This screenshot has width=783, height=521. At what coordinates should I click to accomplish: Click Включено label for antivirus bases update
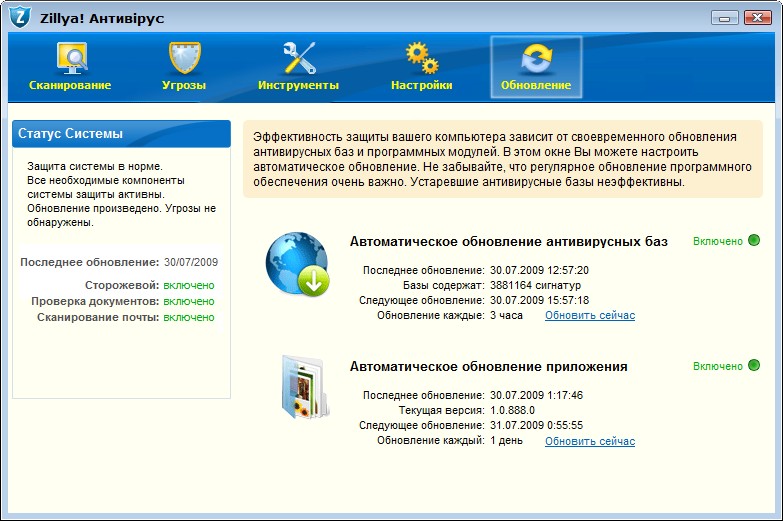coord(718,241)
